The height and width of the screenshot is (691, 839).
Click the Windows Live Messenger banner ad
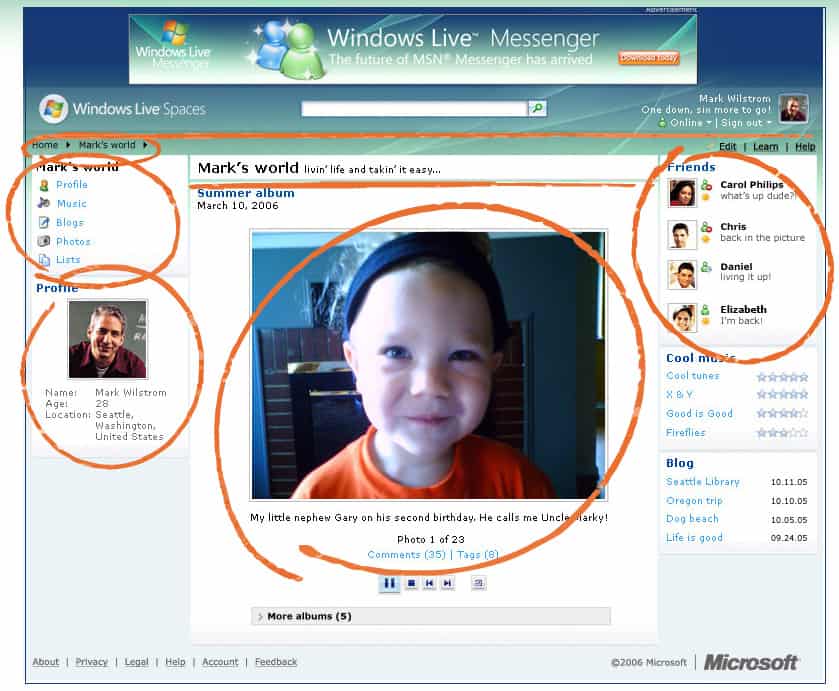coord(413,49)
